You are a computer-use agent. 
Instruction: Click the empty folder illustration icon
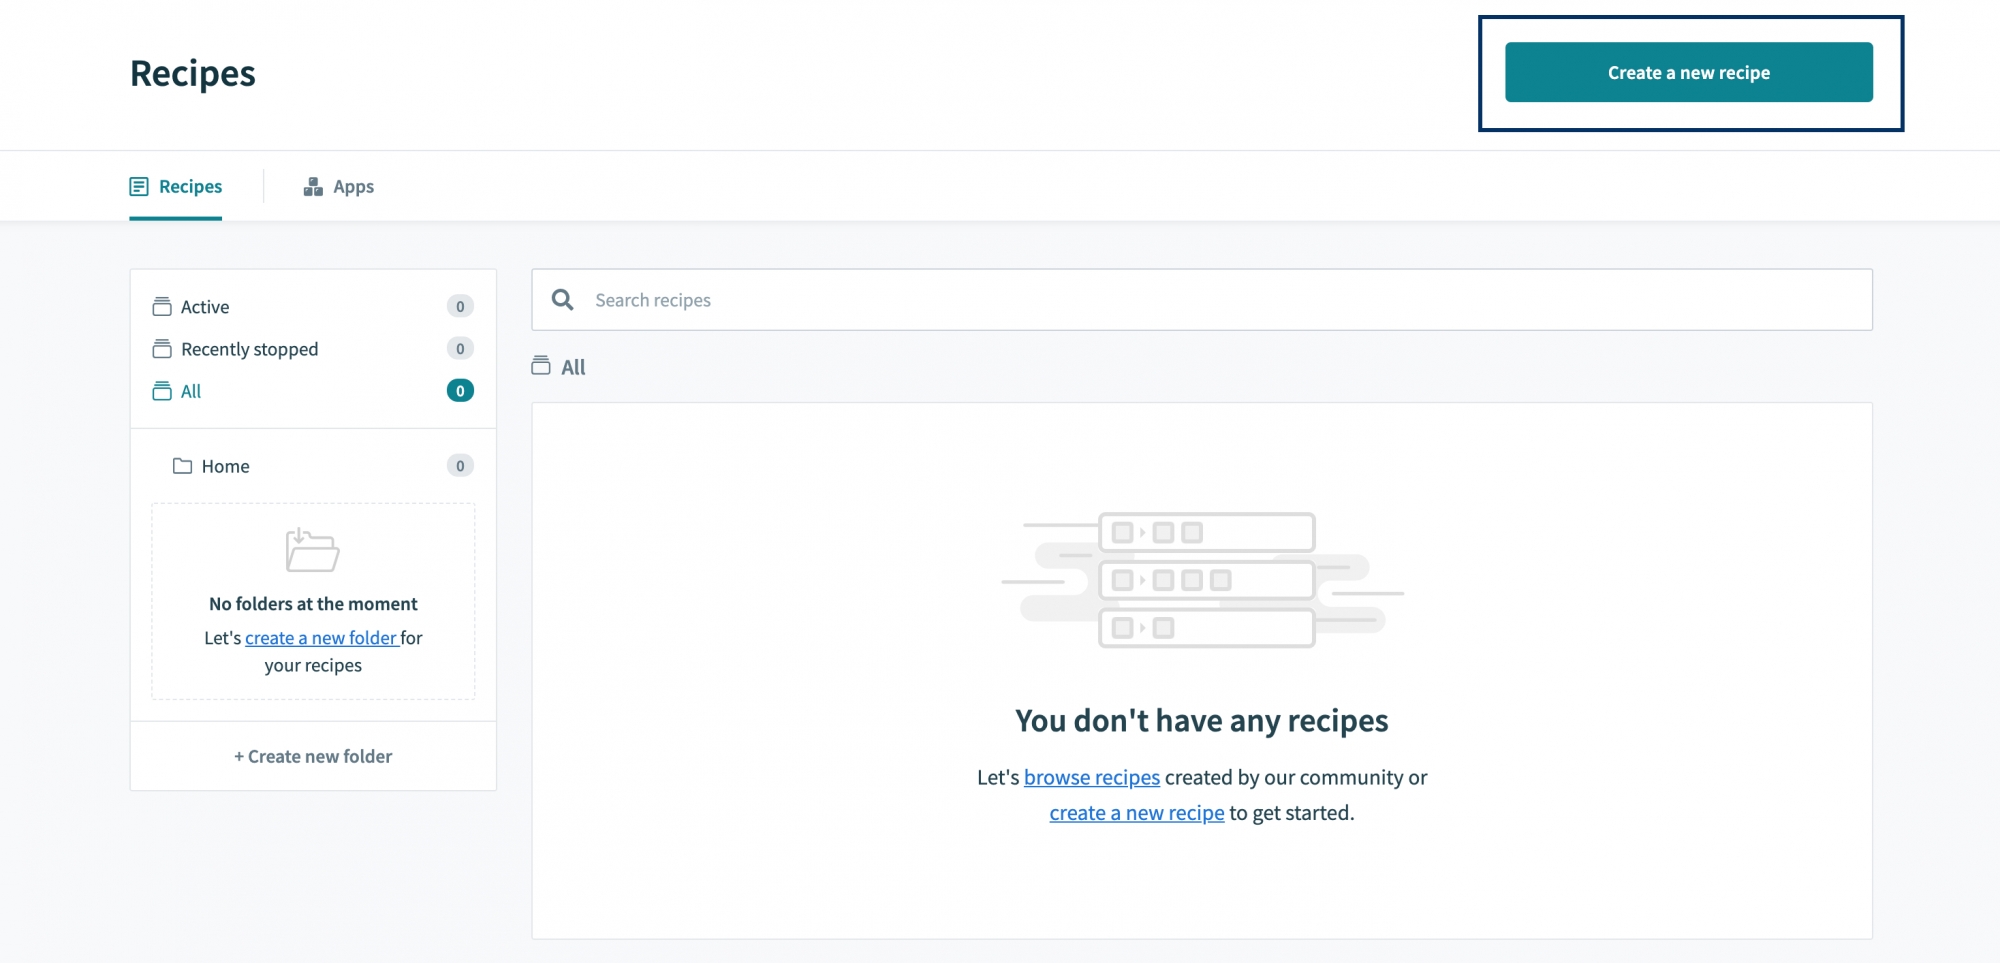coord(312,550)
